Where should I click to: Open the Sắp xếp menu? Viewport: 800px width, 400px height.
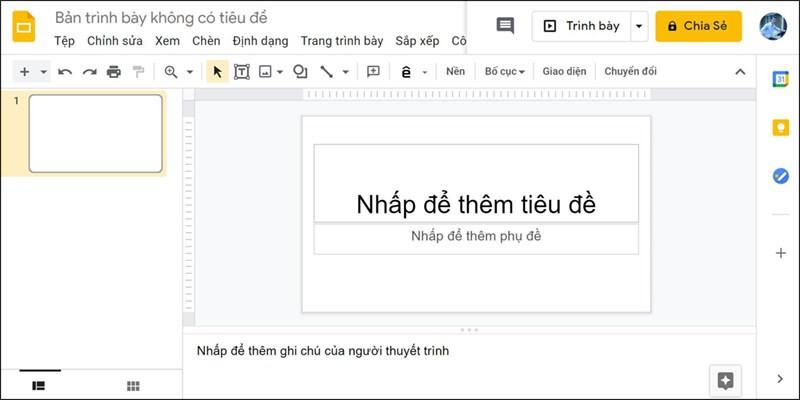tap(417, 41)
